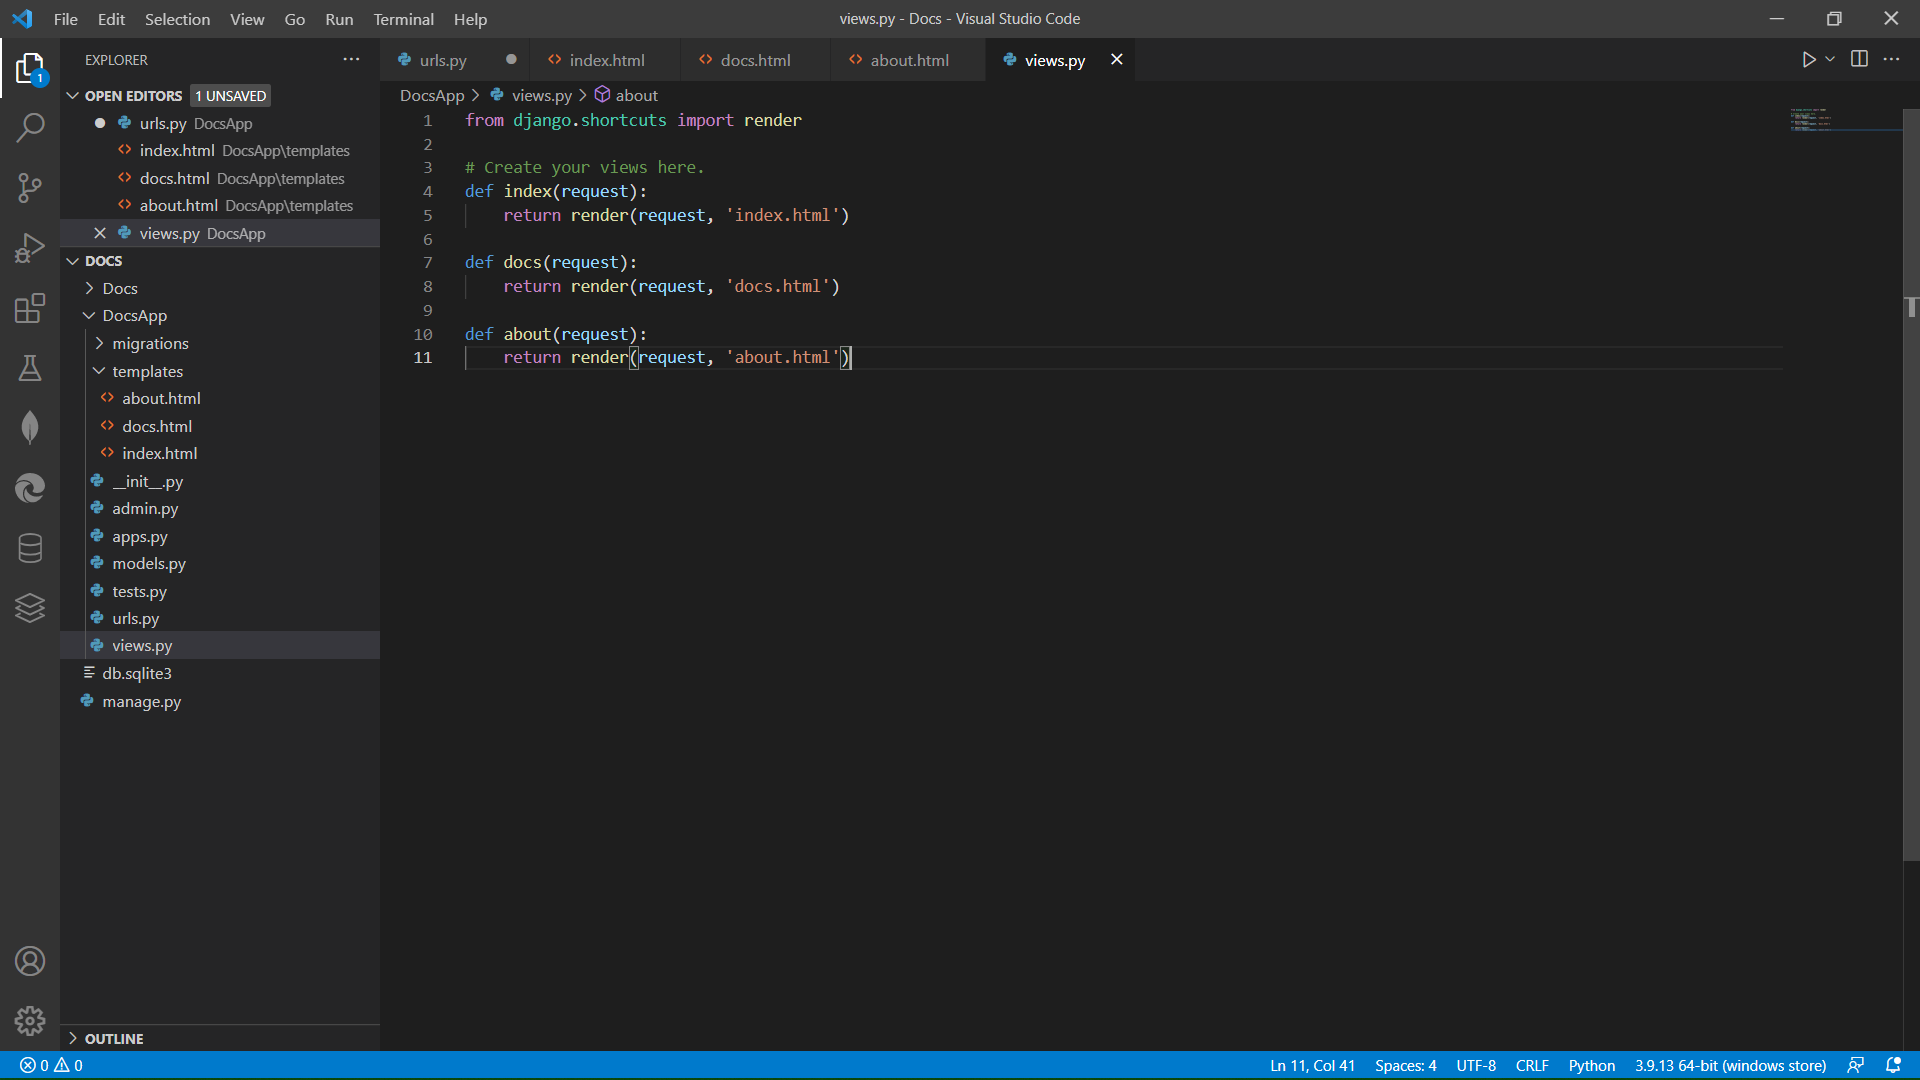This screenshot has width=1920, height=1080.
Task: Split the editor to the right
Action: point(1859,60)
